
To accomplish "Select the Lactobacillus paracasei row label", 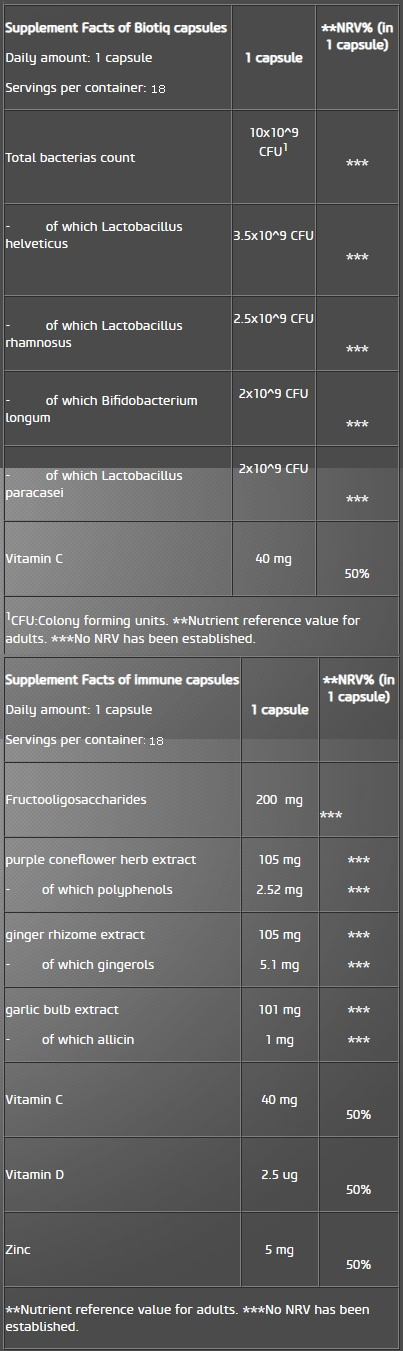I will click(94, 483).
